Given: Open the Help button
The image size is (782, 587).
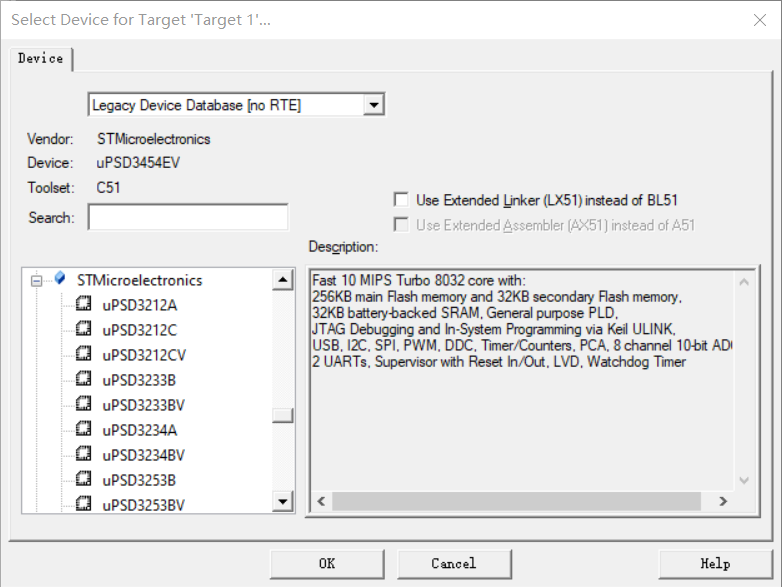Looking at the screenshot, I should pos(715,564).
